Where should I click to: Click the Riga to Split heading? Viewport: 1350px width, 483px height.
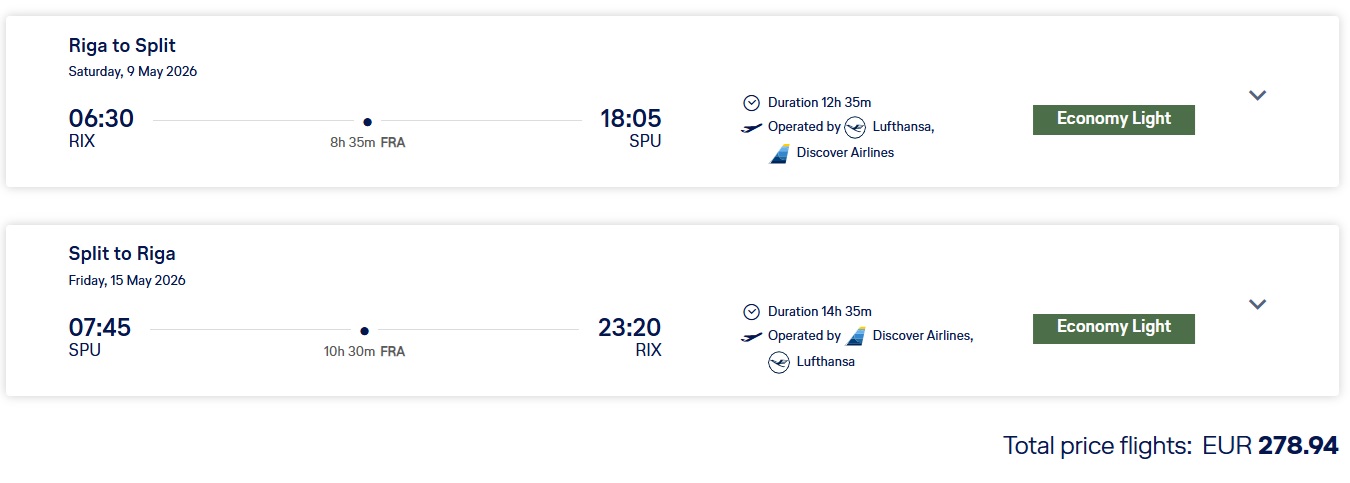point(122,46)
